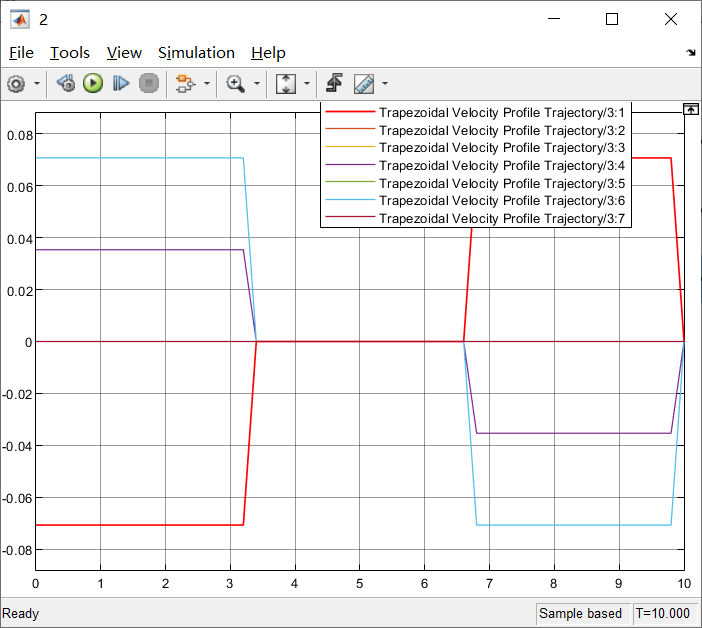Run the simulation with green play button
Image resolution: width=702 pixels, height=628 pixels.
click(x=93, y=84)
